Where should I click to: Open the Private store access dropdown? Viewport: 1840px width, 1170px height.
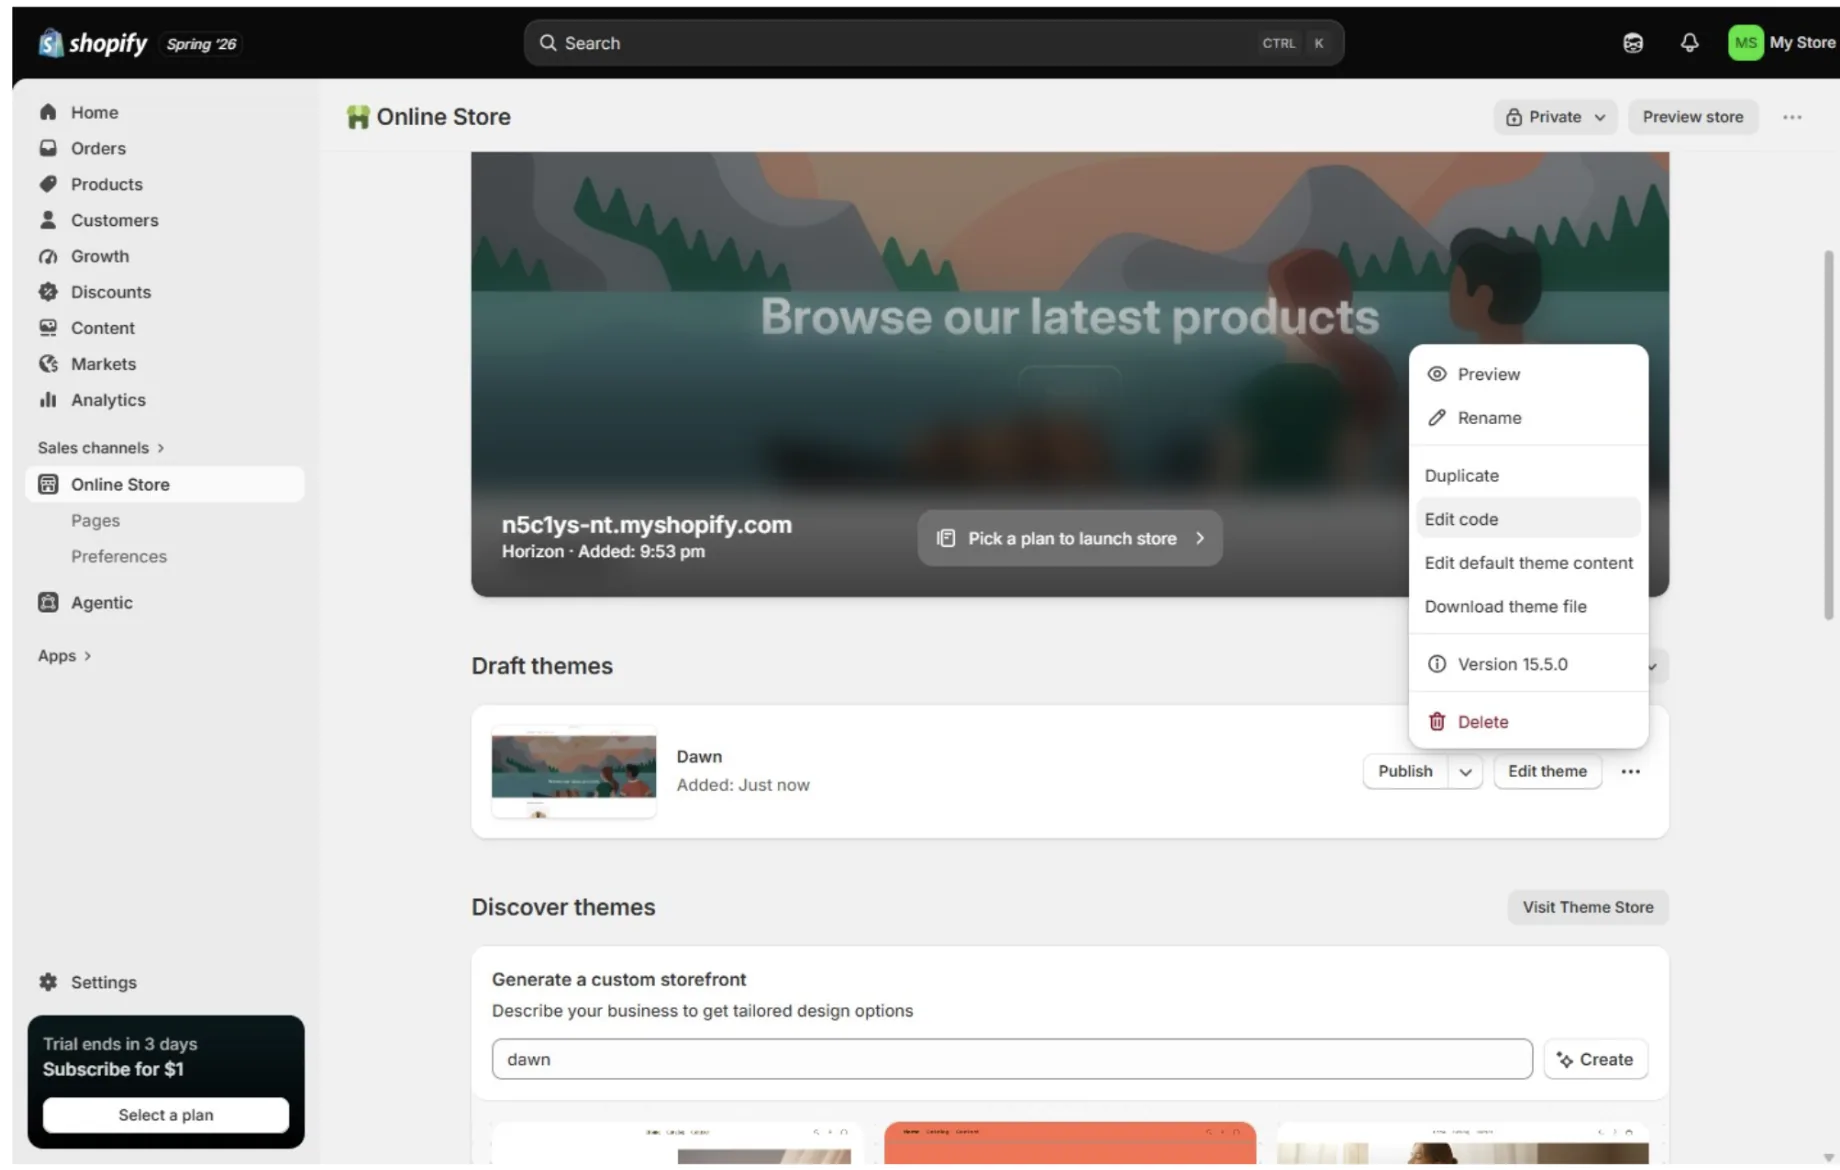(1555, 117)
